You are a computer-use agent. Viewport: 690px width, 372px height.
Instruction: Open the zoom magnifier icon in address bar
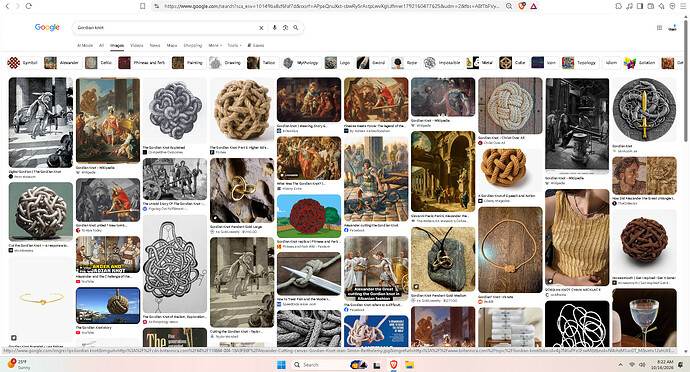(x=509, y=6)
